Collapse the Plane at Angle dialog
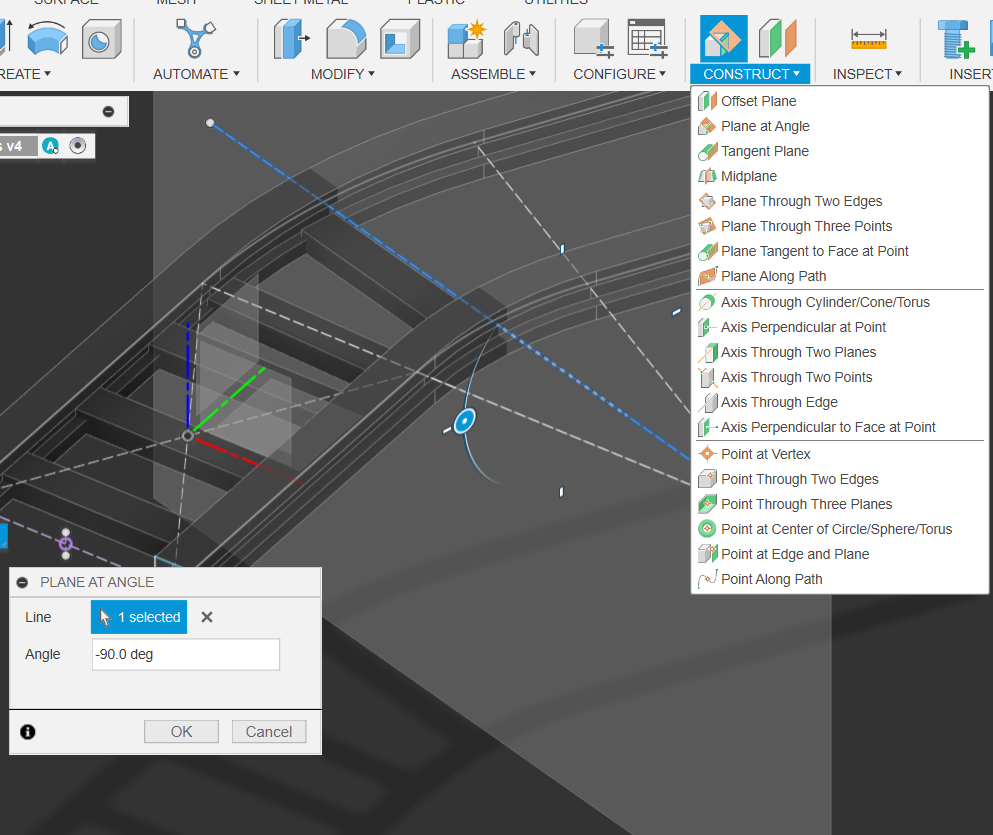The width and height of the screenshot is (993, 835). [x=22, y=582]
